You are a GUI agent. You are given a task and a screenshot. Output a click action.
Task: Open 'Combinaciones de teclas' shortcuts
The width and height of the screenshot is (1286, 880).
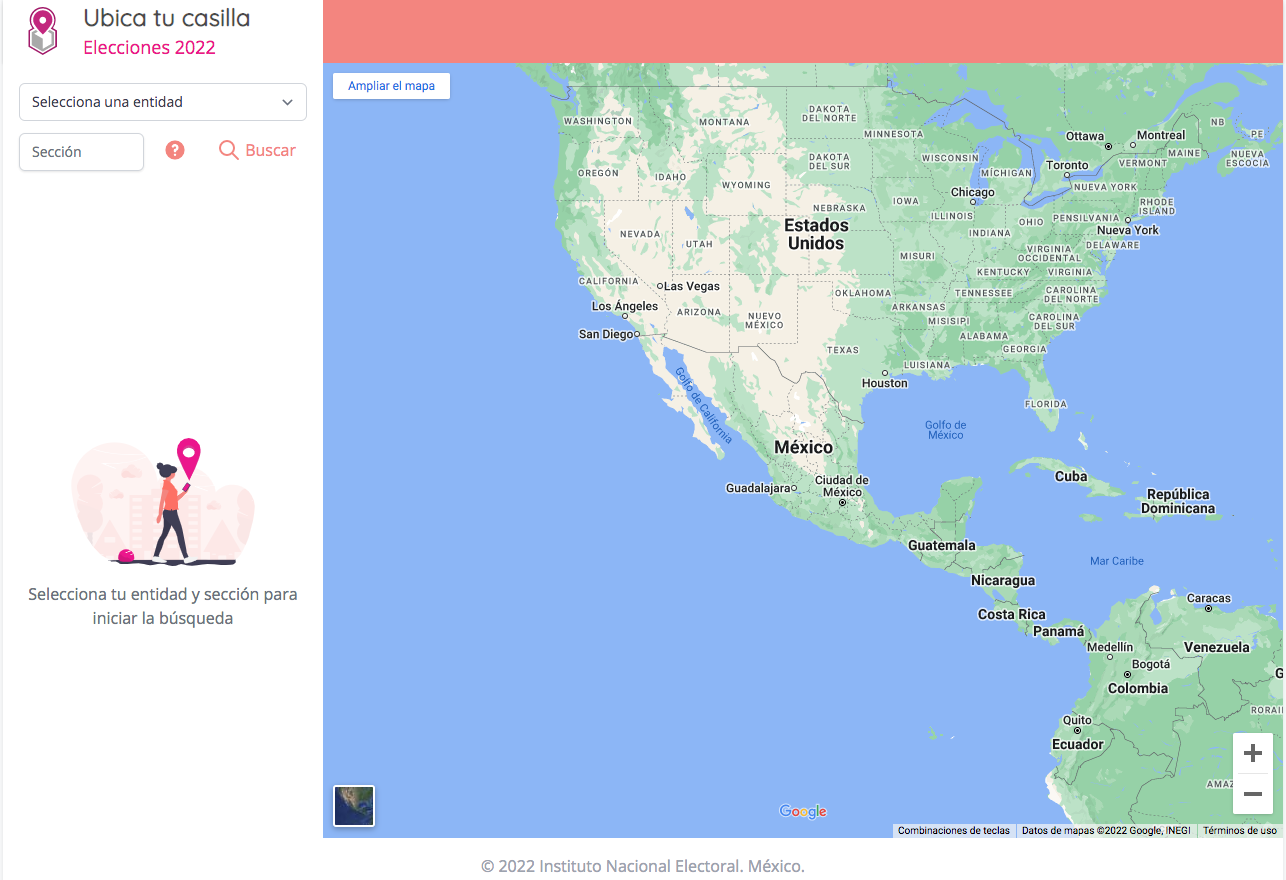point(953,831)
